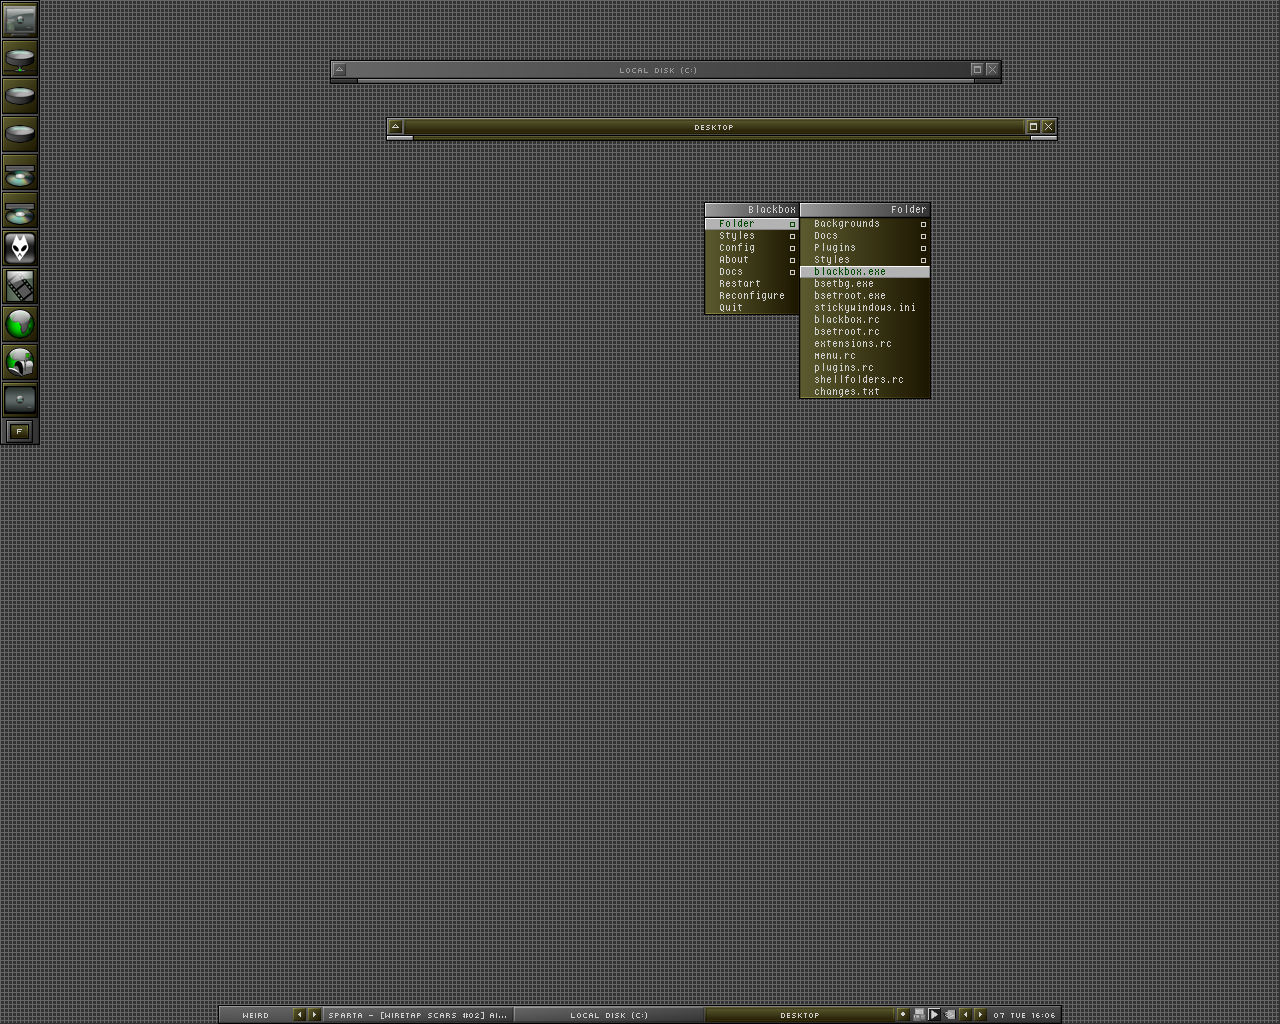Switch to Local Disk (C:) taskbar button
Screen dimensions: 1280x1024
609,1015
